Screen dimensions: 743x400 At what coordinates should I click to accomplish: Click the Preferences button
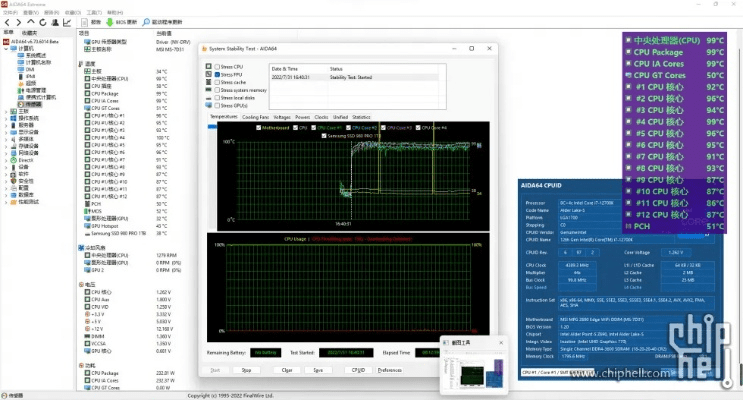(x=390, y=369)
